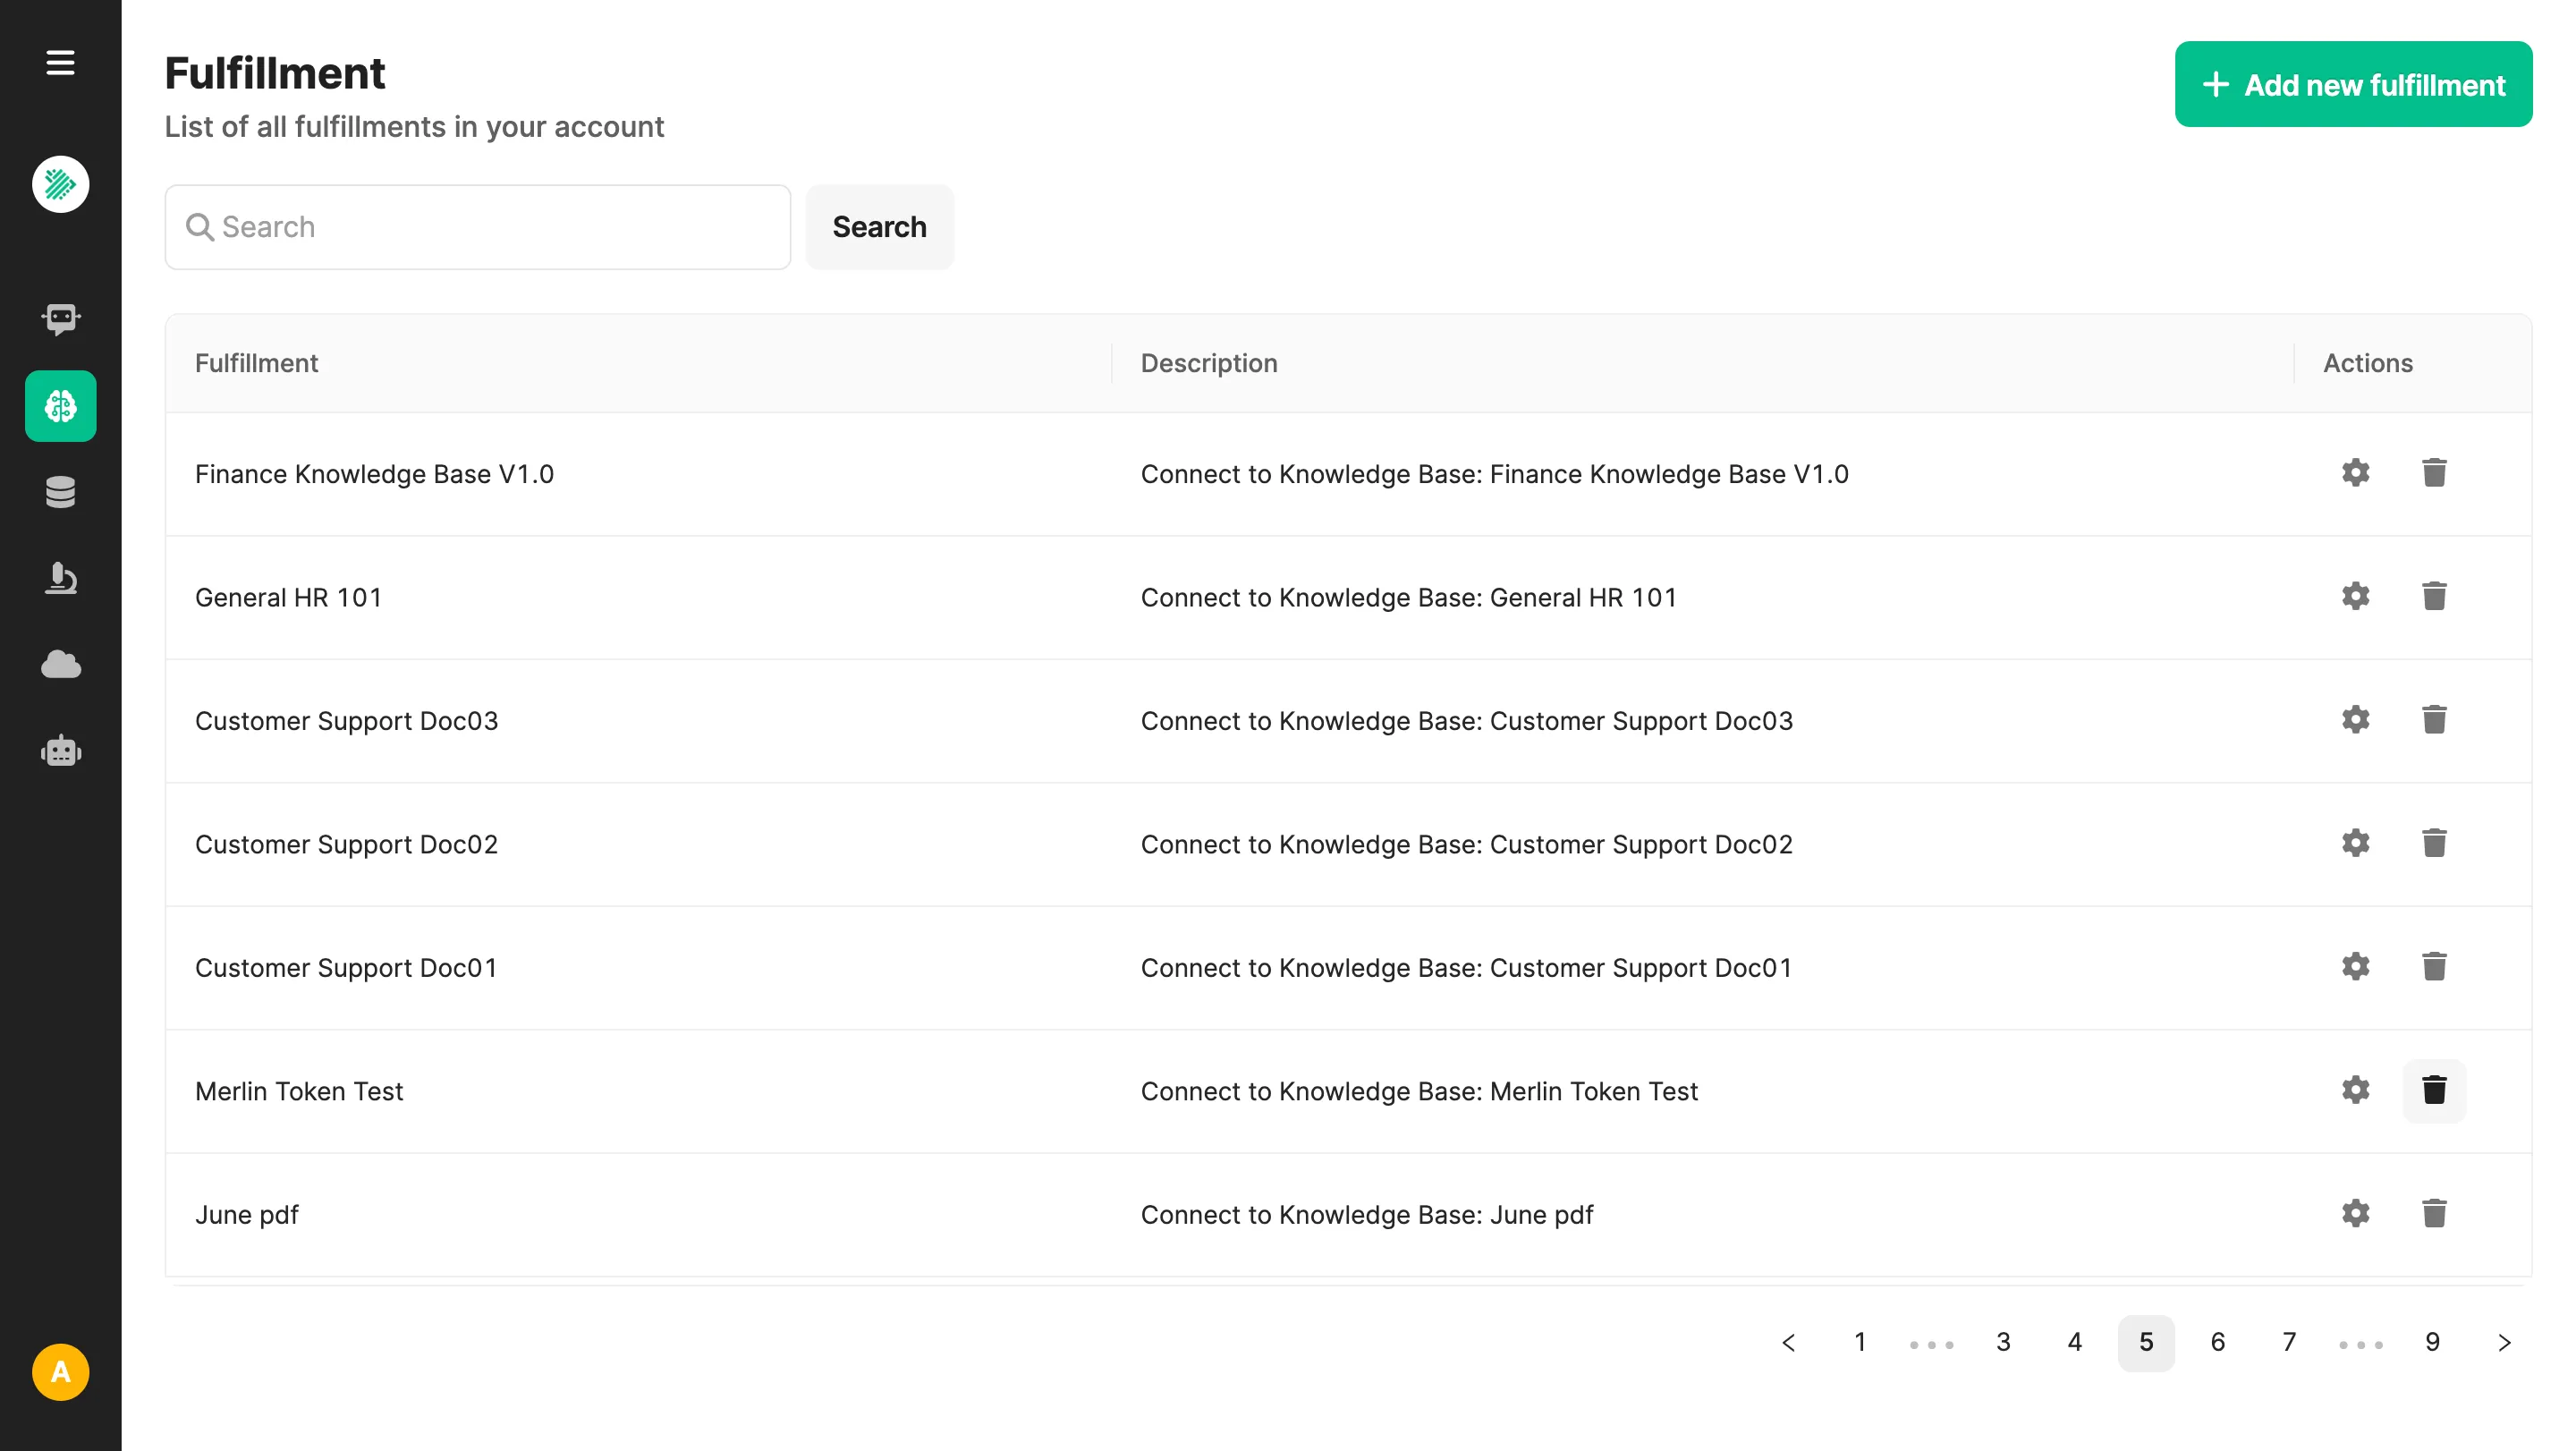Open settings for General HR 101

pos(2355,596)
